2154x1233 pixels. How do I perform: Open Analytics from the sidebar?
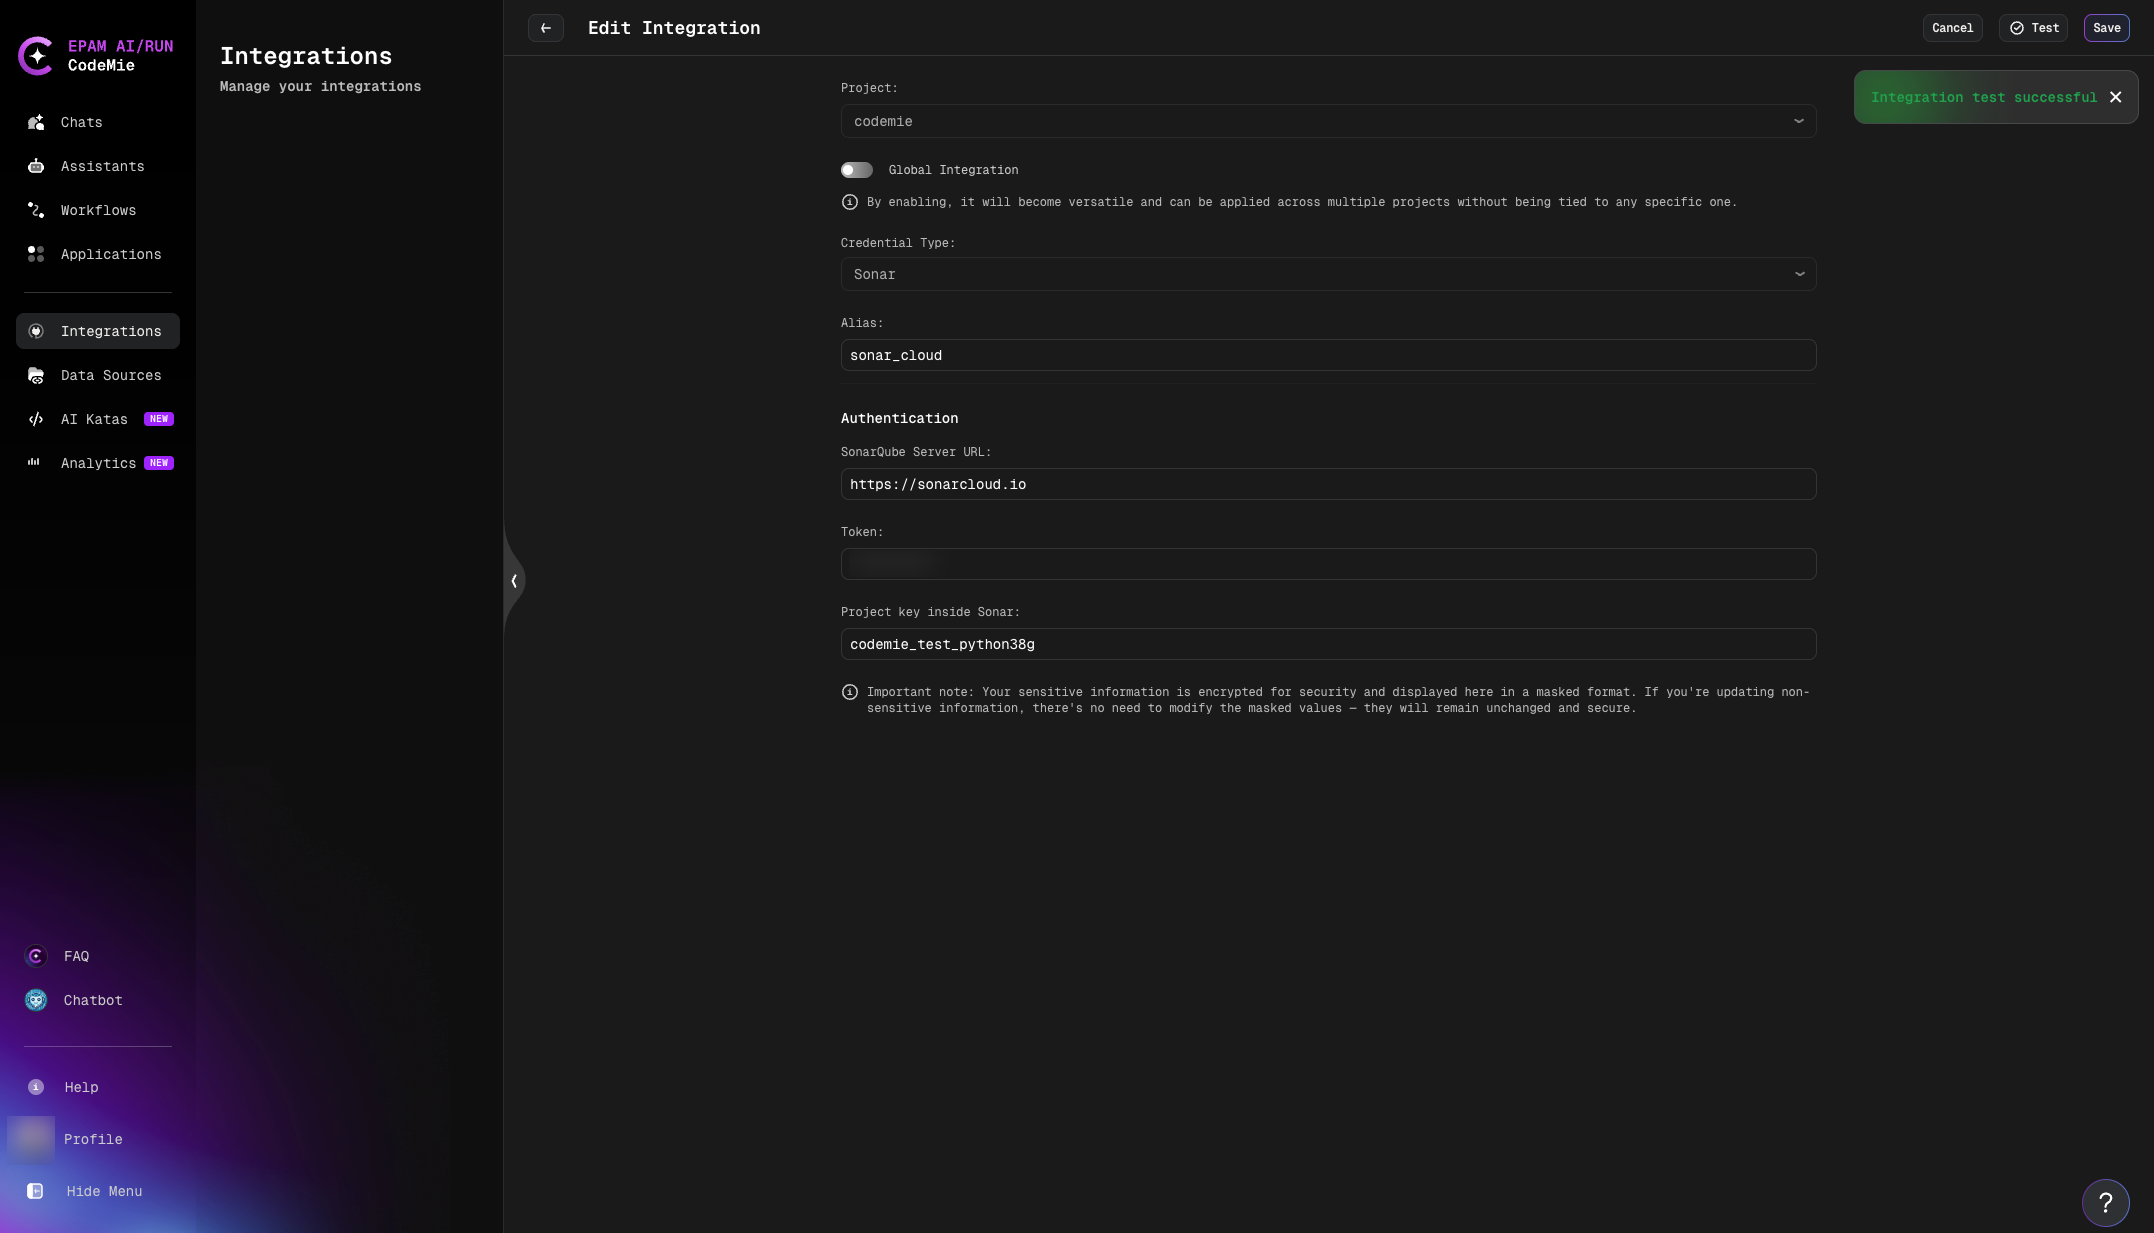click(99, 463)
